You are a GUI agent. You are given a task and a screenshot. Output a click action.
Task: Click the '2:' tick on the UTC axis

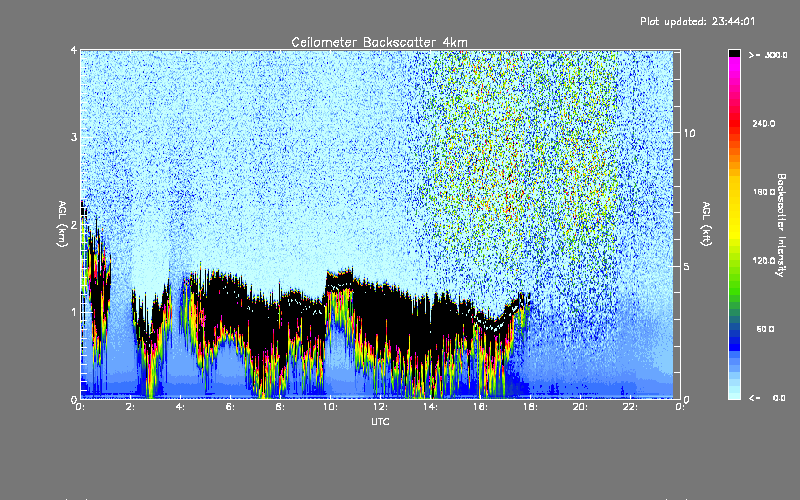tap(130, 407)
